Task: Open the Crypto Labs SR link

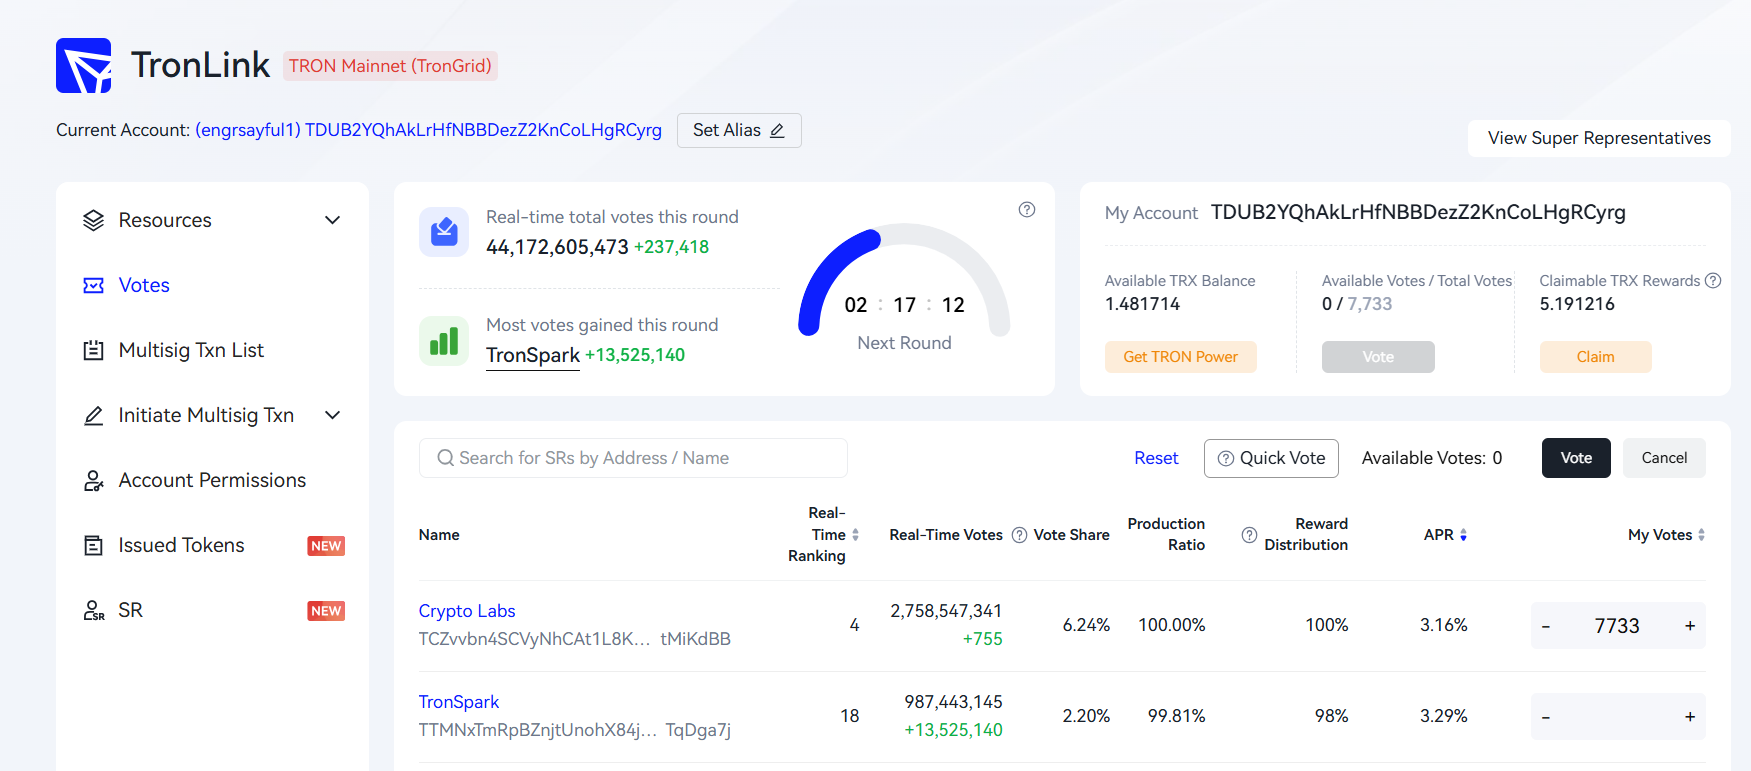Action: click(x=467, y=611)
